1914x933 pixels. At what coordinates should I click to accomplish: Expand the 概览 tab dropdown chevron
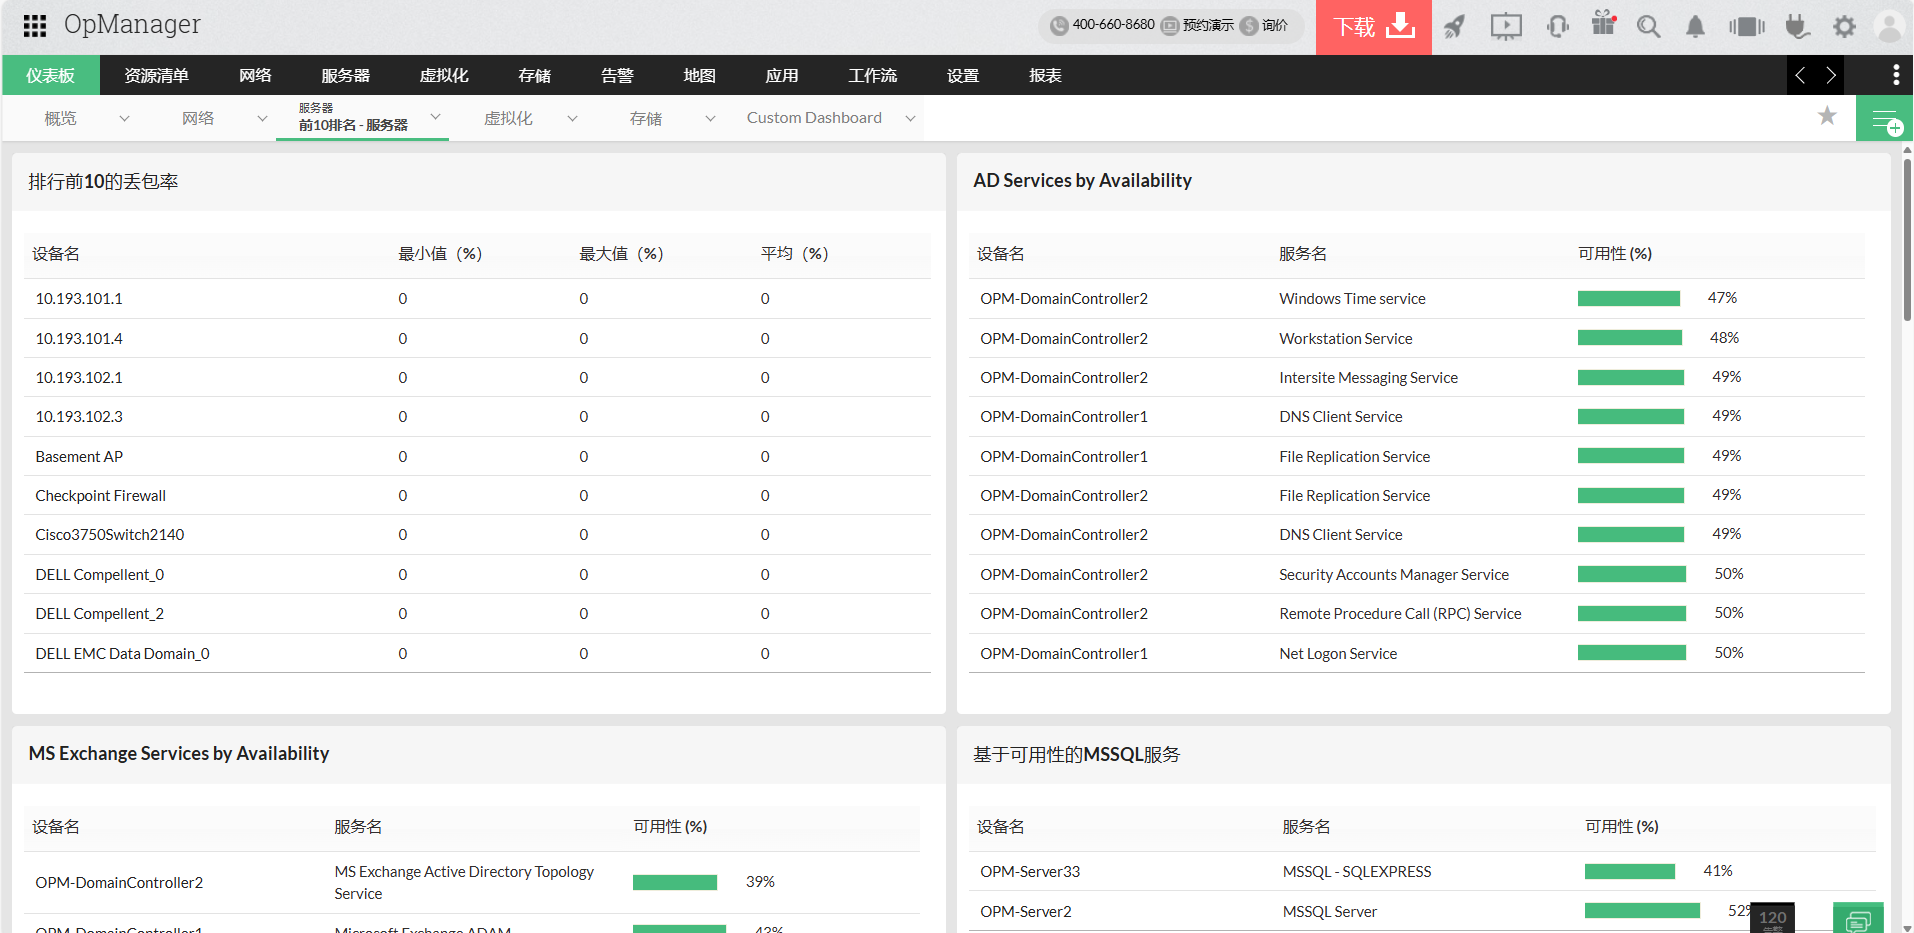(x=124, y=118)
